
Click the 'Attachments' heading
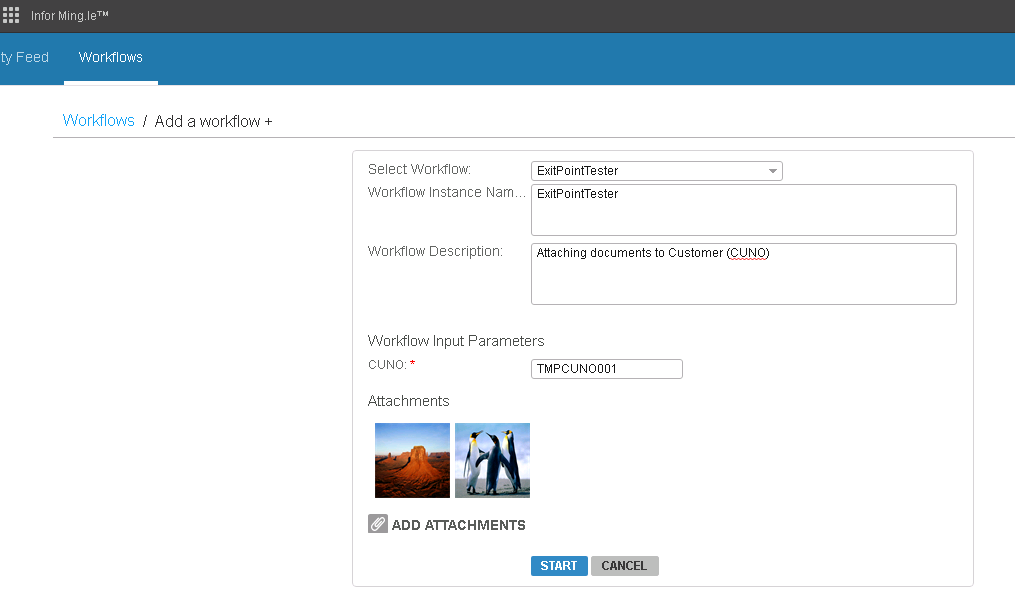point(408,401)
